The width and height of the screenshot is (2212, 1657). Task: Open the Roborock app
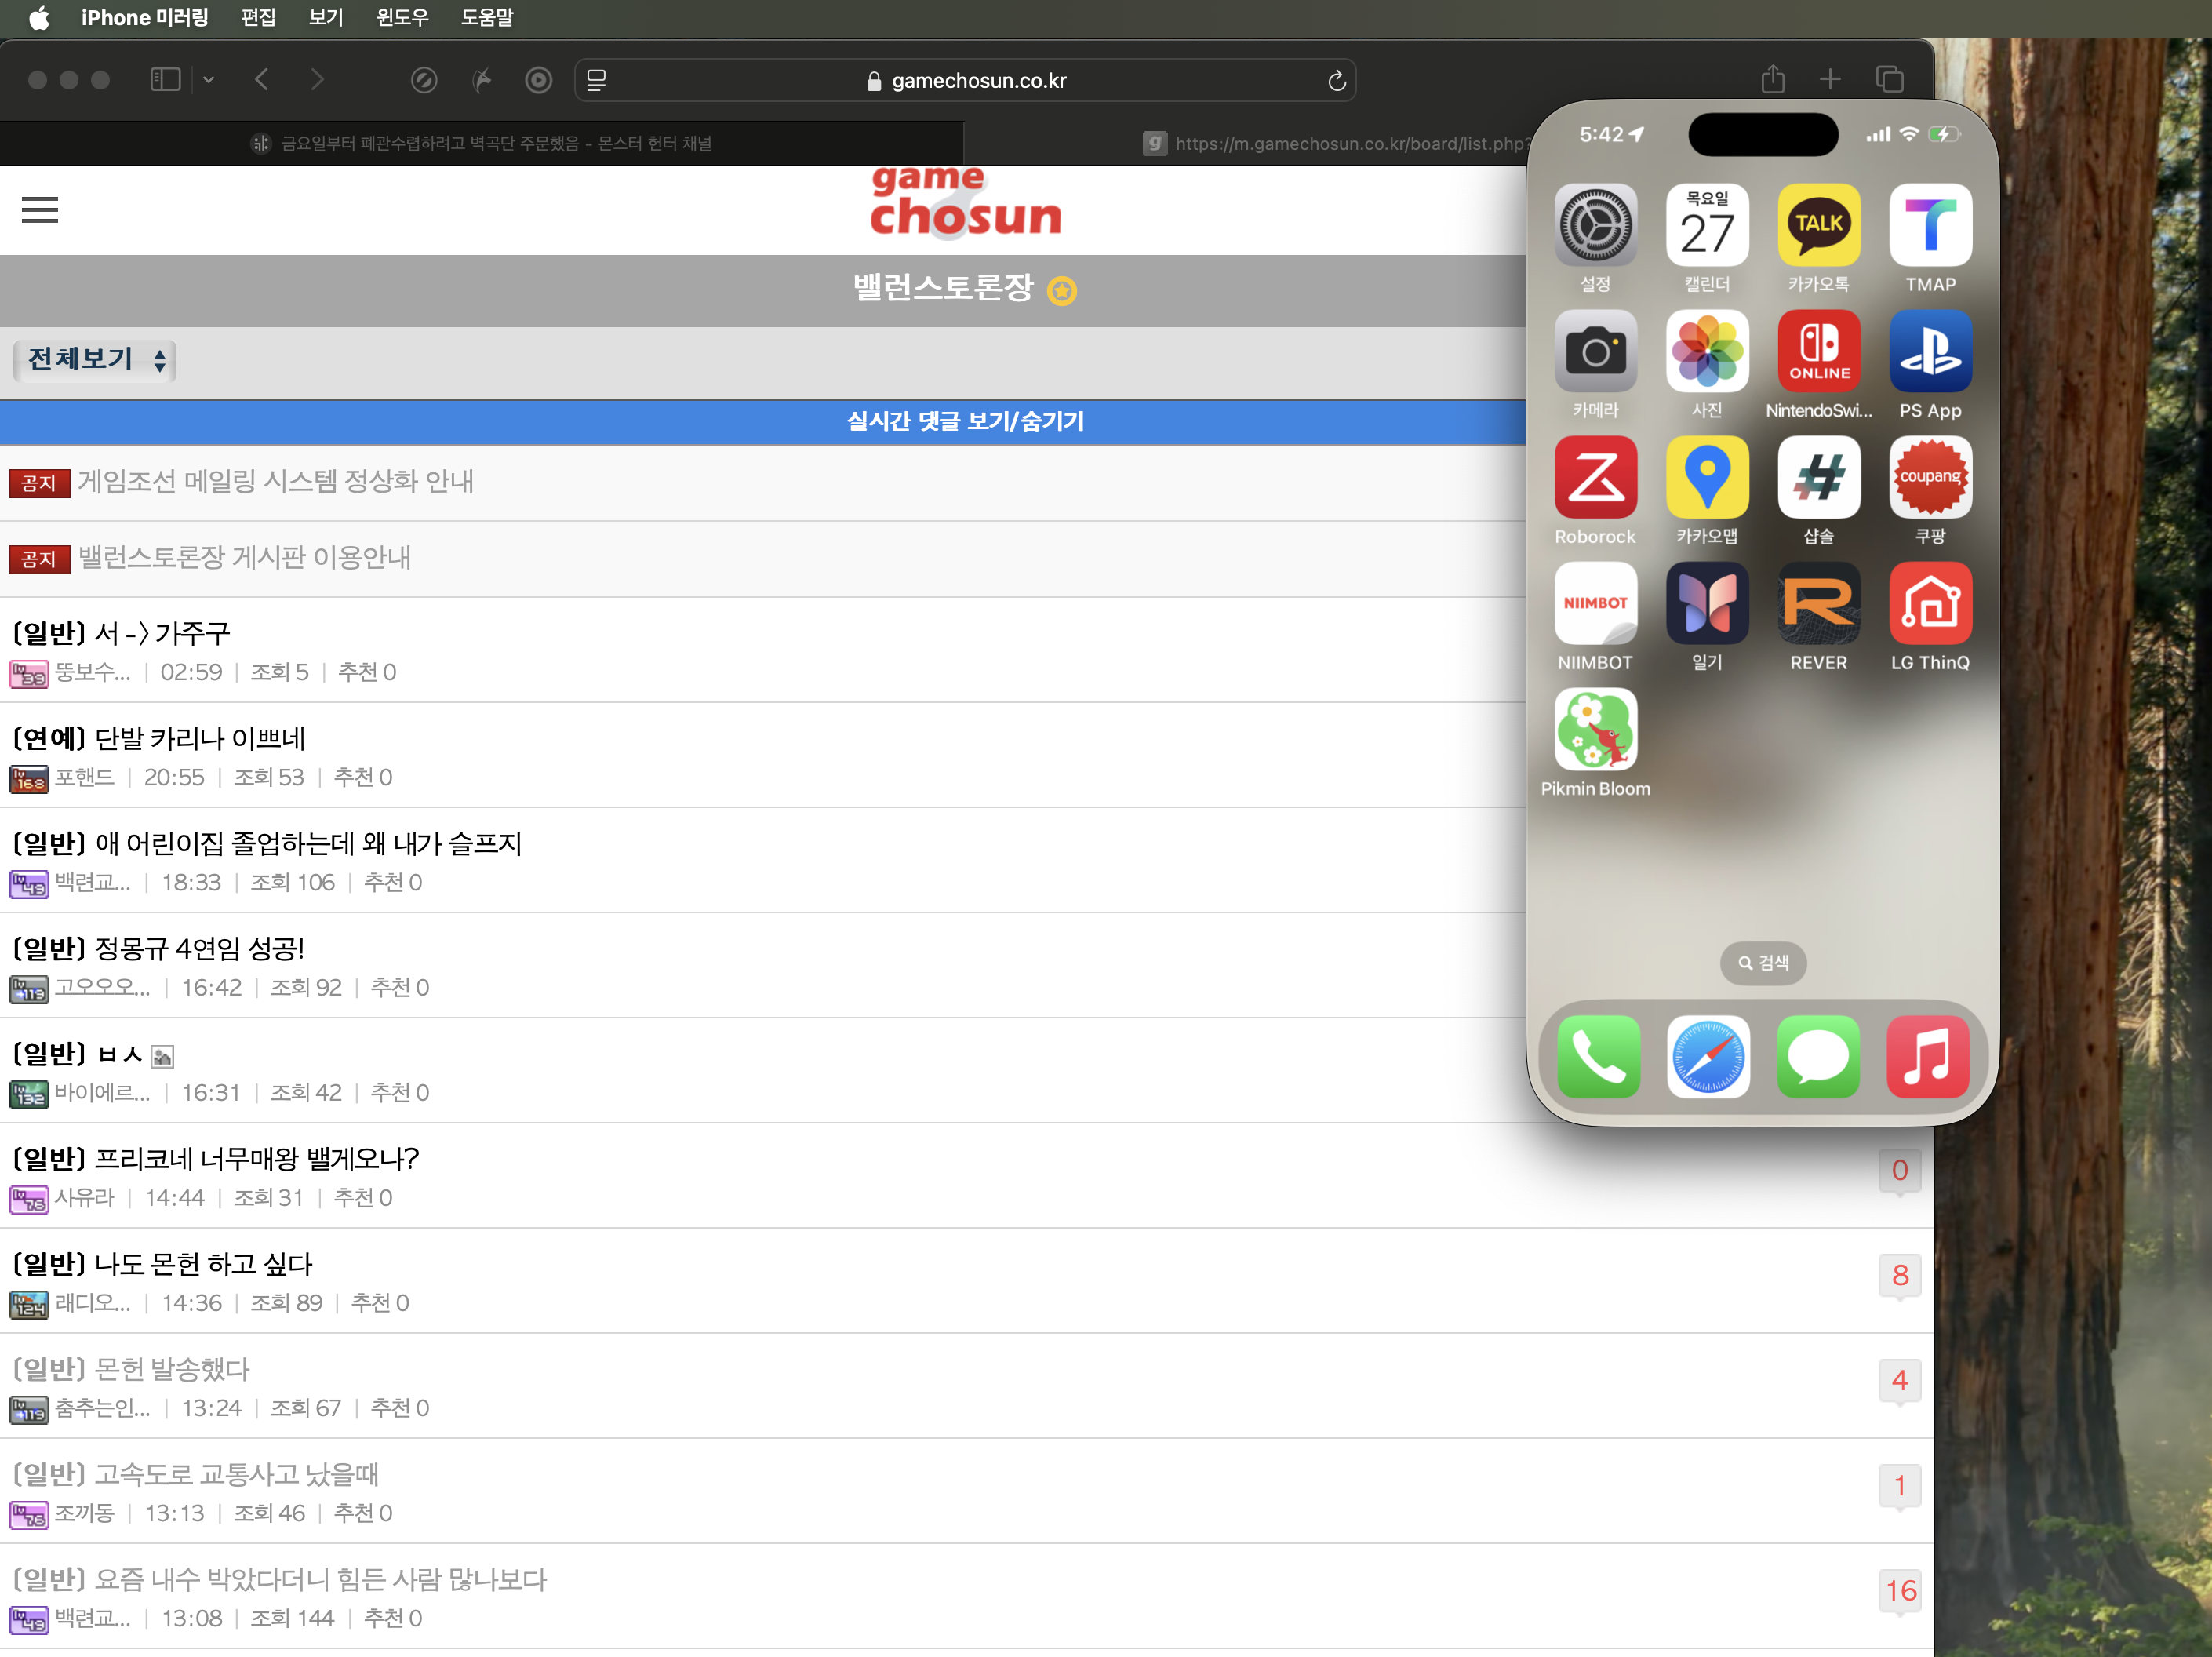[x=1594, y=477]
